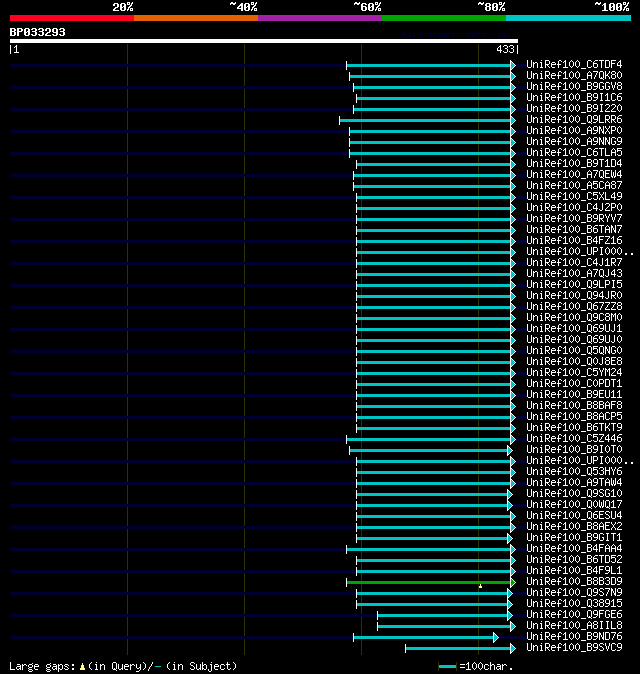Screen dimensions: 640x674
Task: Click the UniRef100_B4FAA4 entry
Action: [574, 548]
